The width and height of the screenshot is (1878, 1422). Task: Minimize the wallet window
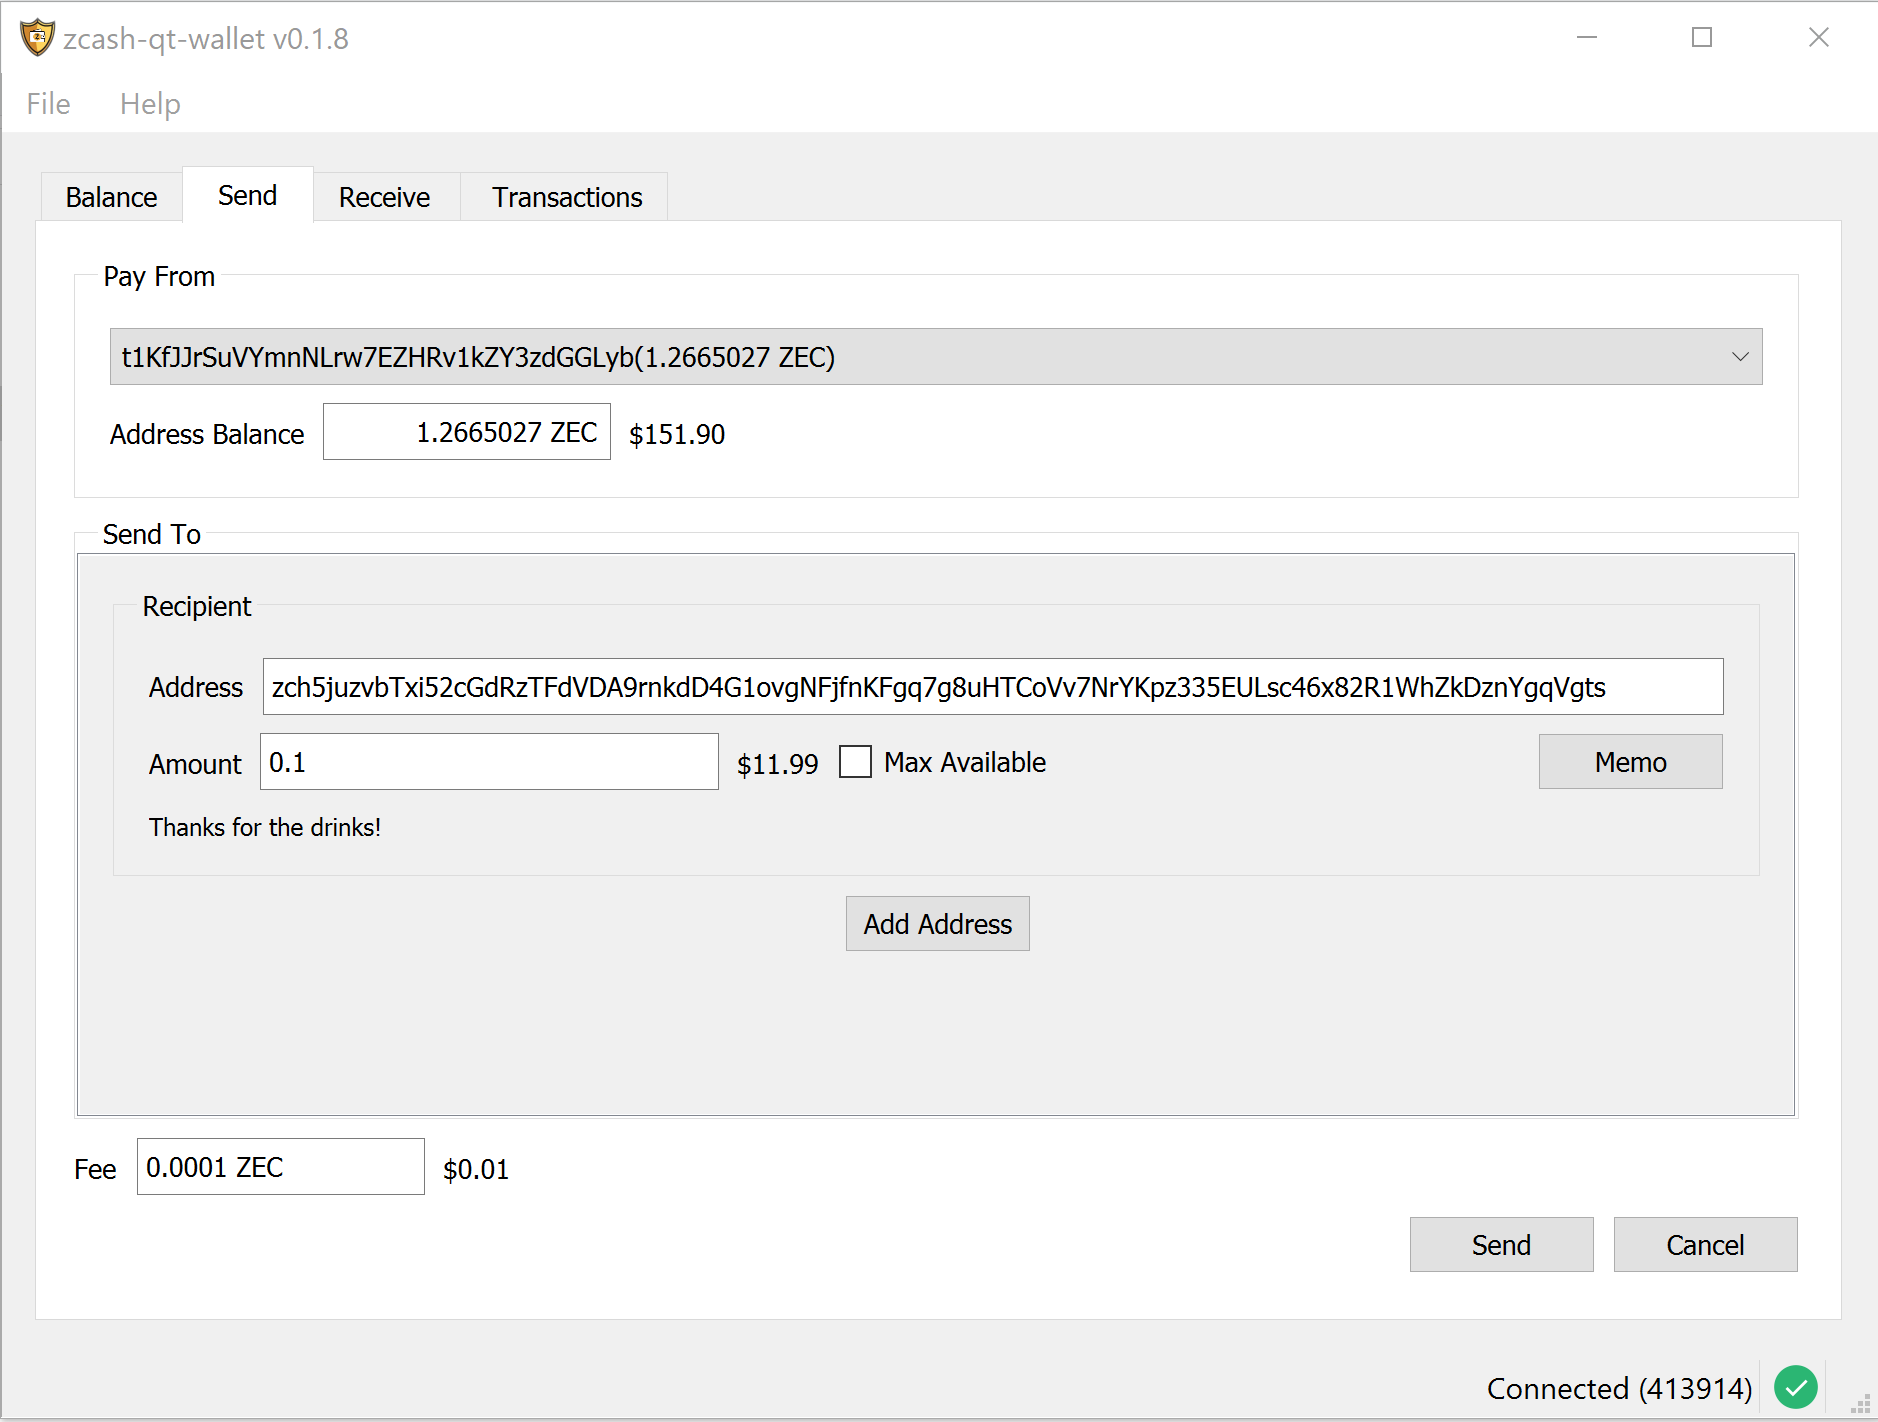(1586, 38)
